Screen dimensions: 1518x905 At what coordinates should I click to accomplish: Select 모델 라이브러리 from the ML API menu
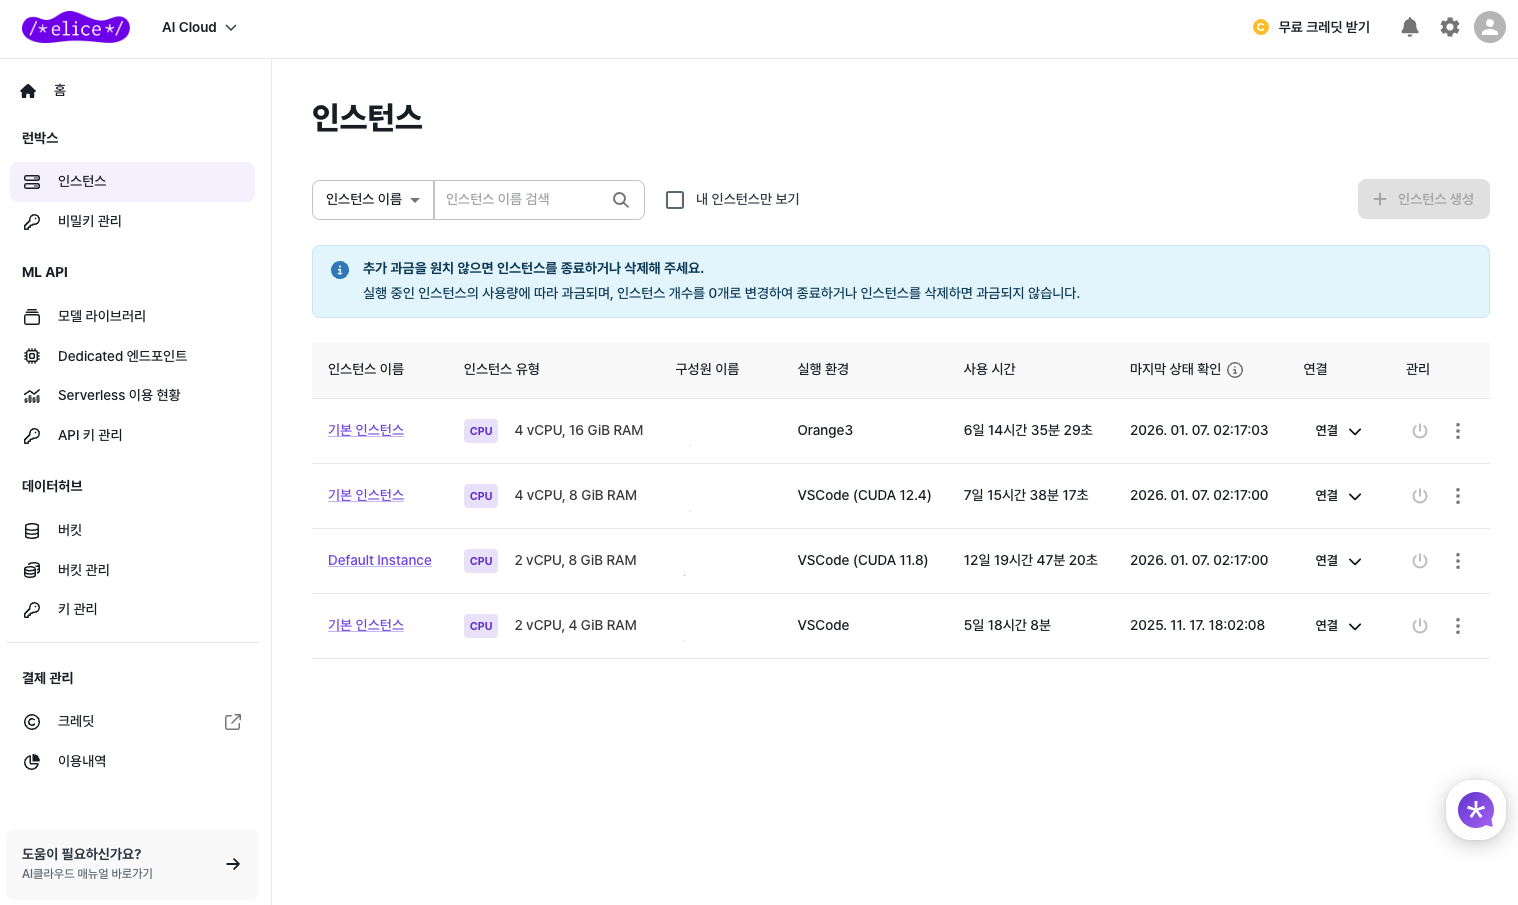pos(102,316)
